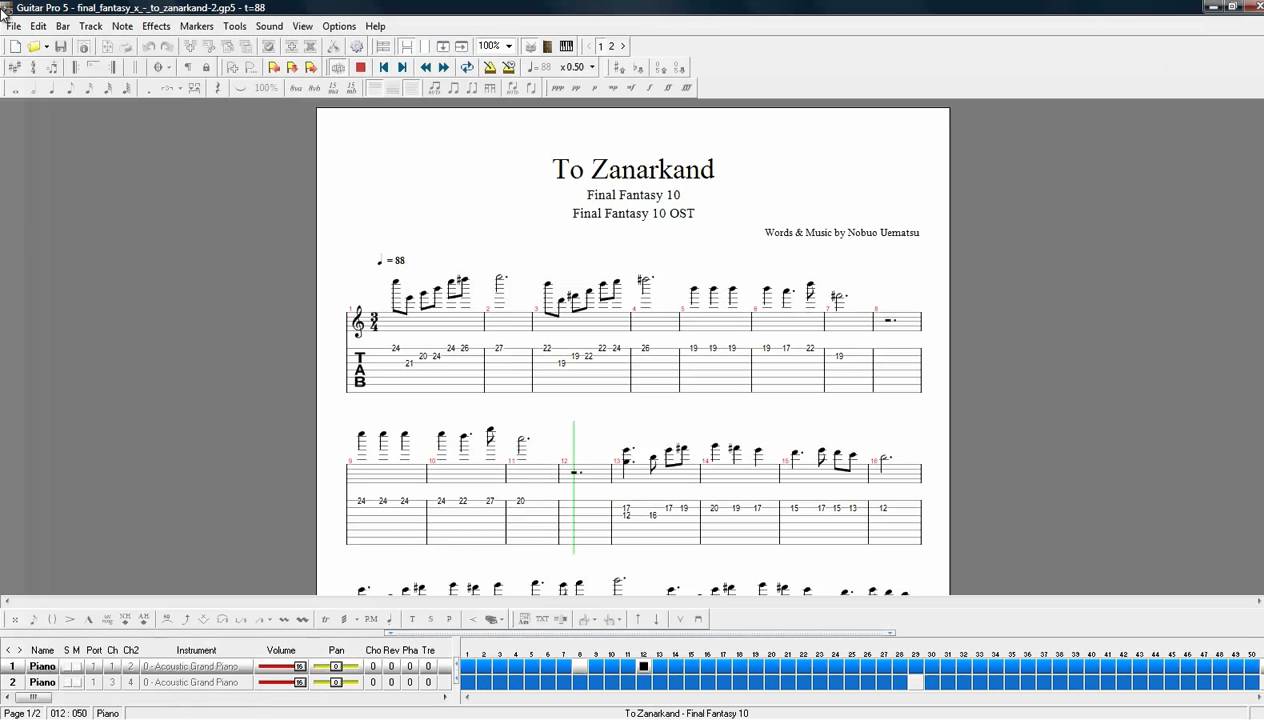Select eighth note duration
This screenshot has width=1264, height=720.
70,88
